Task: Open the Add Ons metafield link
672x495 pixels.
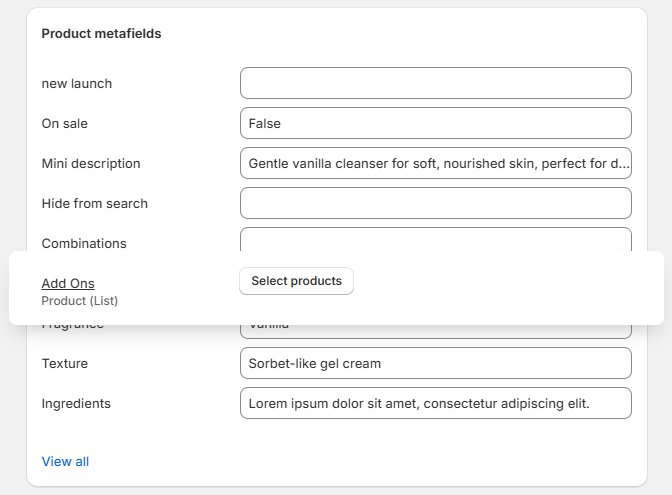Action: [x=68, y=283]
